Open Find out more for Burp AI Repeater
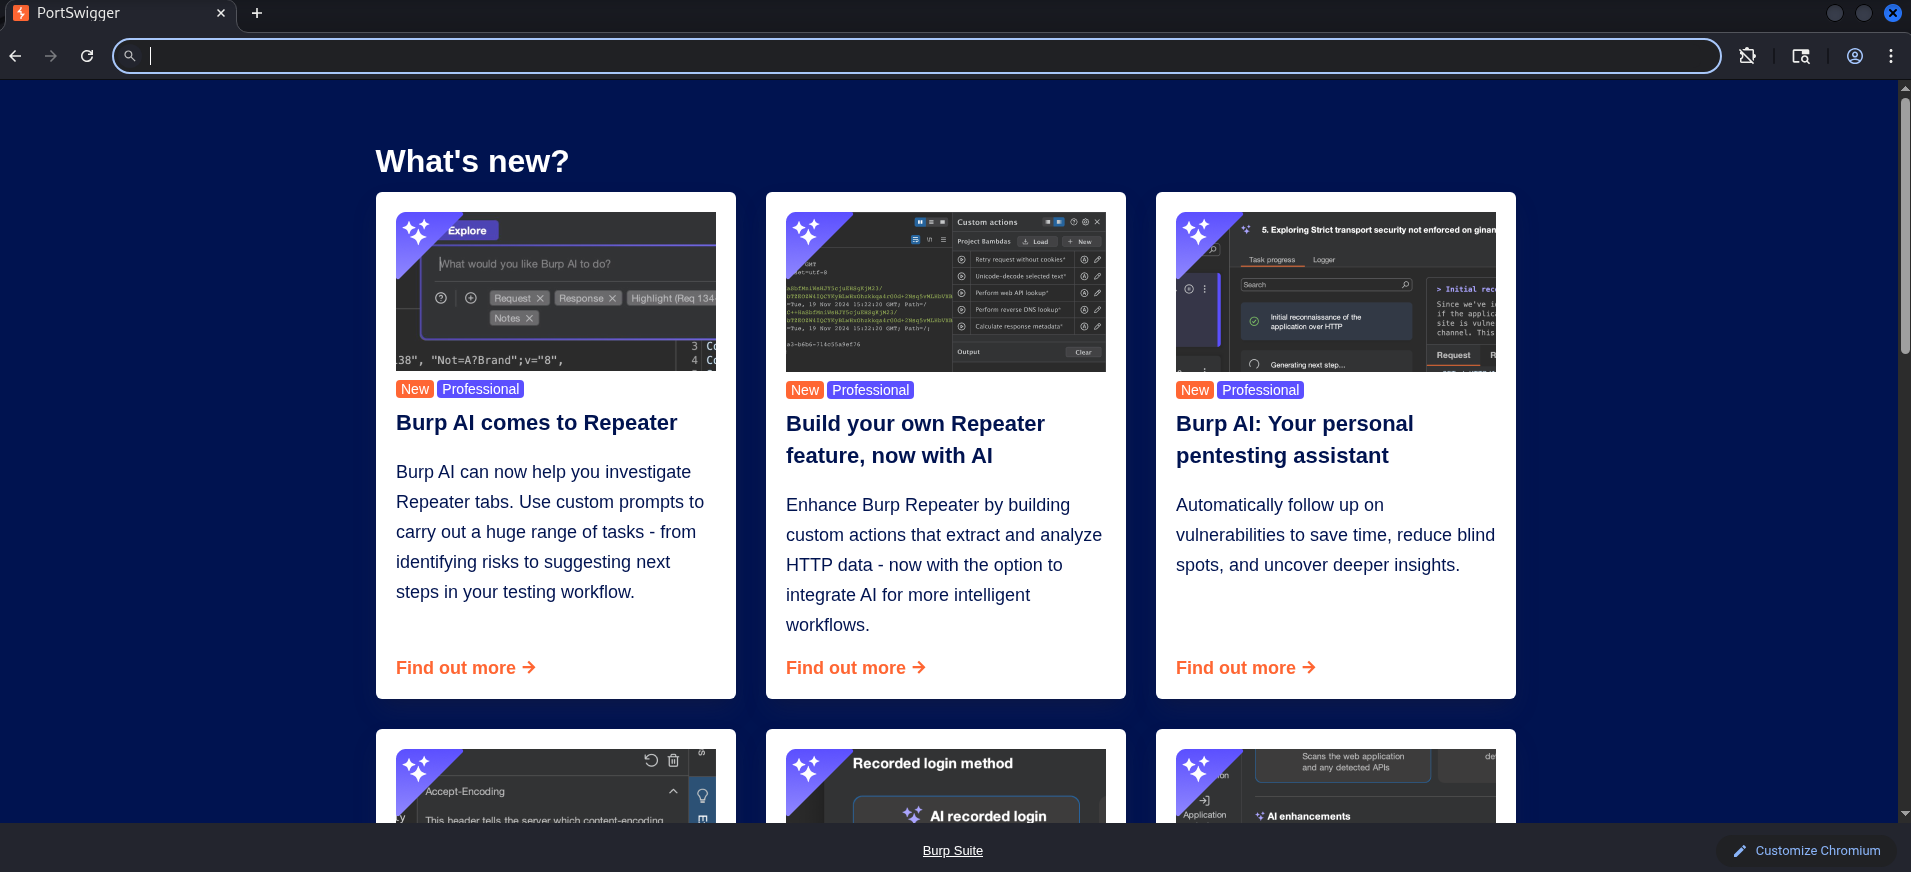This screenshot has height=872, width=1911. 466,668
